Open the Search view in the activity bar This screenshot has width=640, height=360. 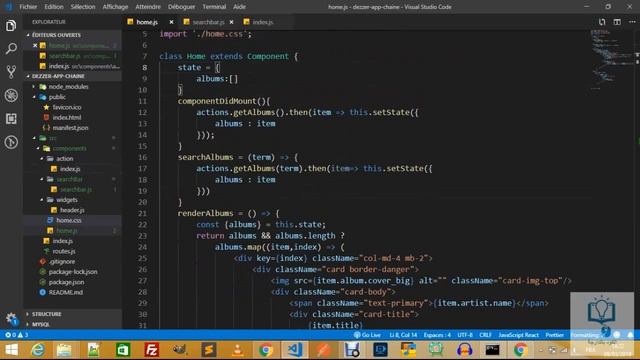click(x=11, y=49)
